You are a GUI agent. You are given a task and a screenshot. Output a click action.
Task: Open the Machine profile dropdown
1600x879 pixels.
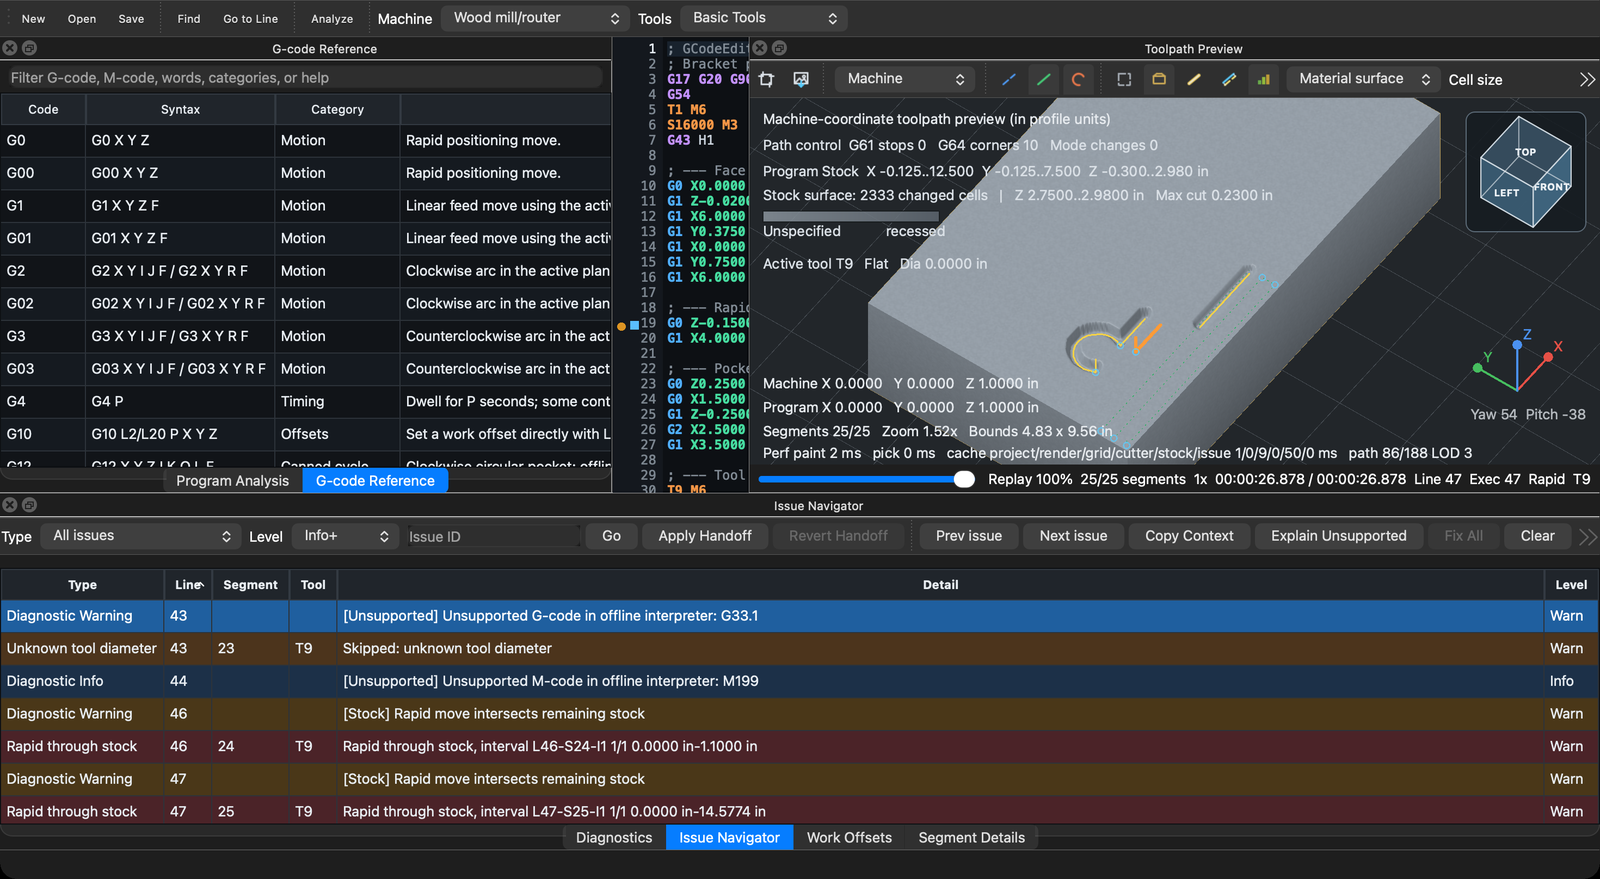(x=535, y=18)
